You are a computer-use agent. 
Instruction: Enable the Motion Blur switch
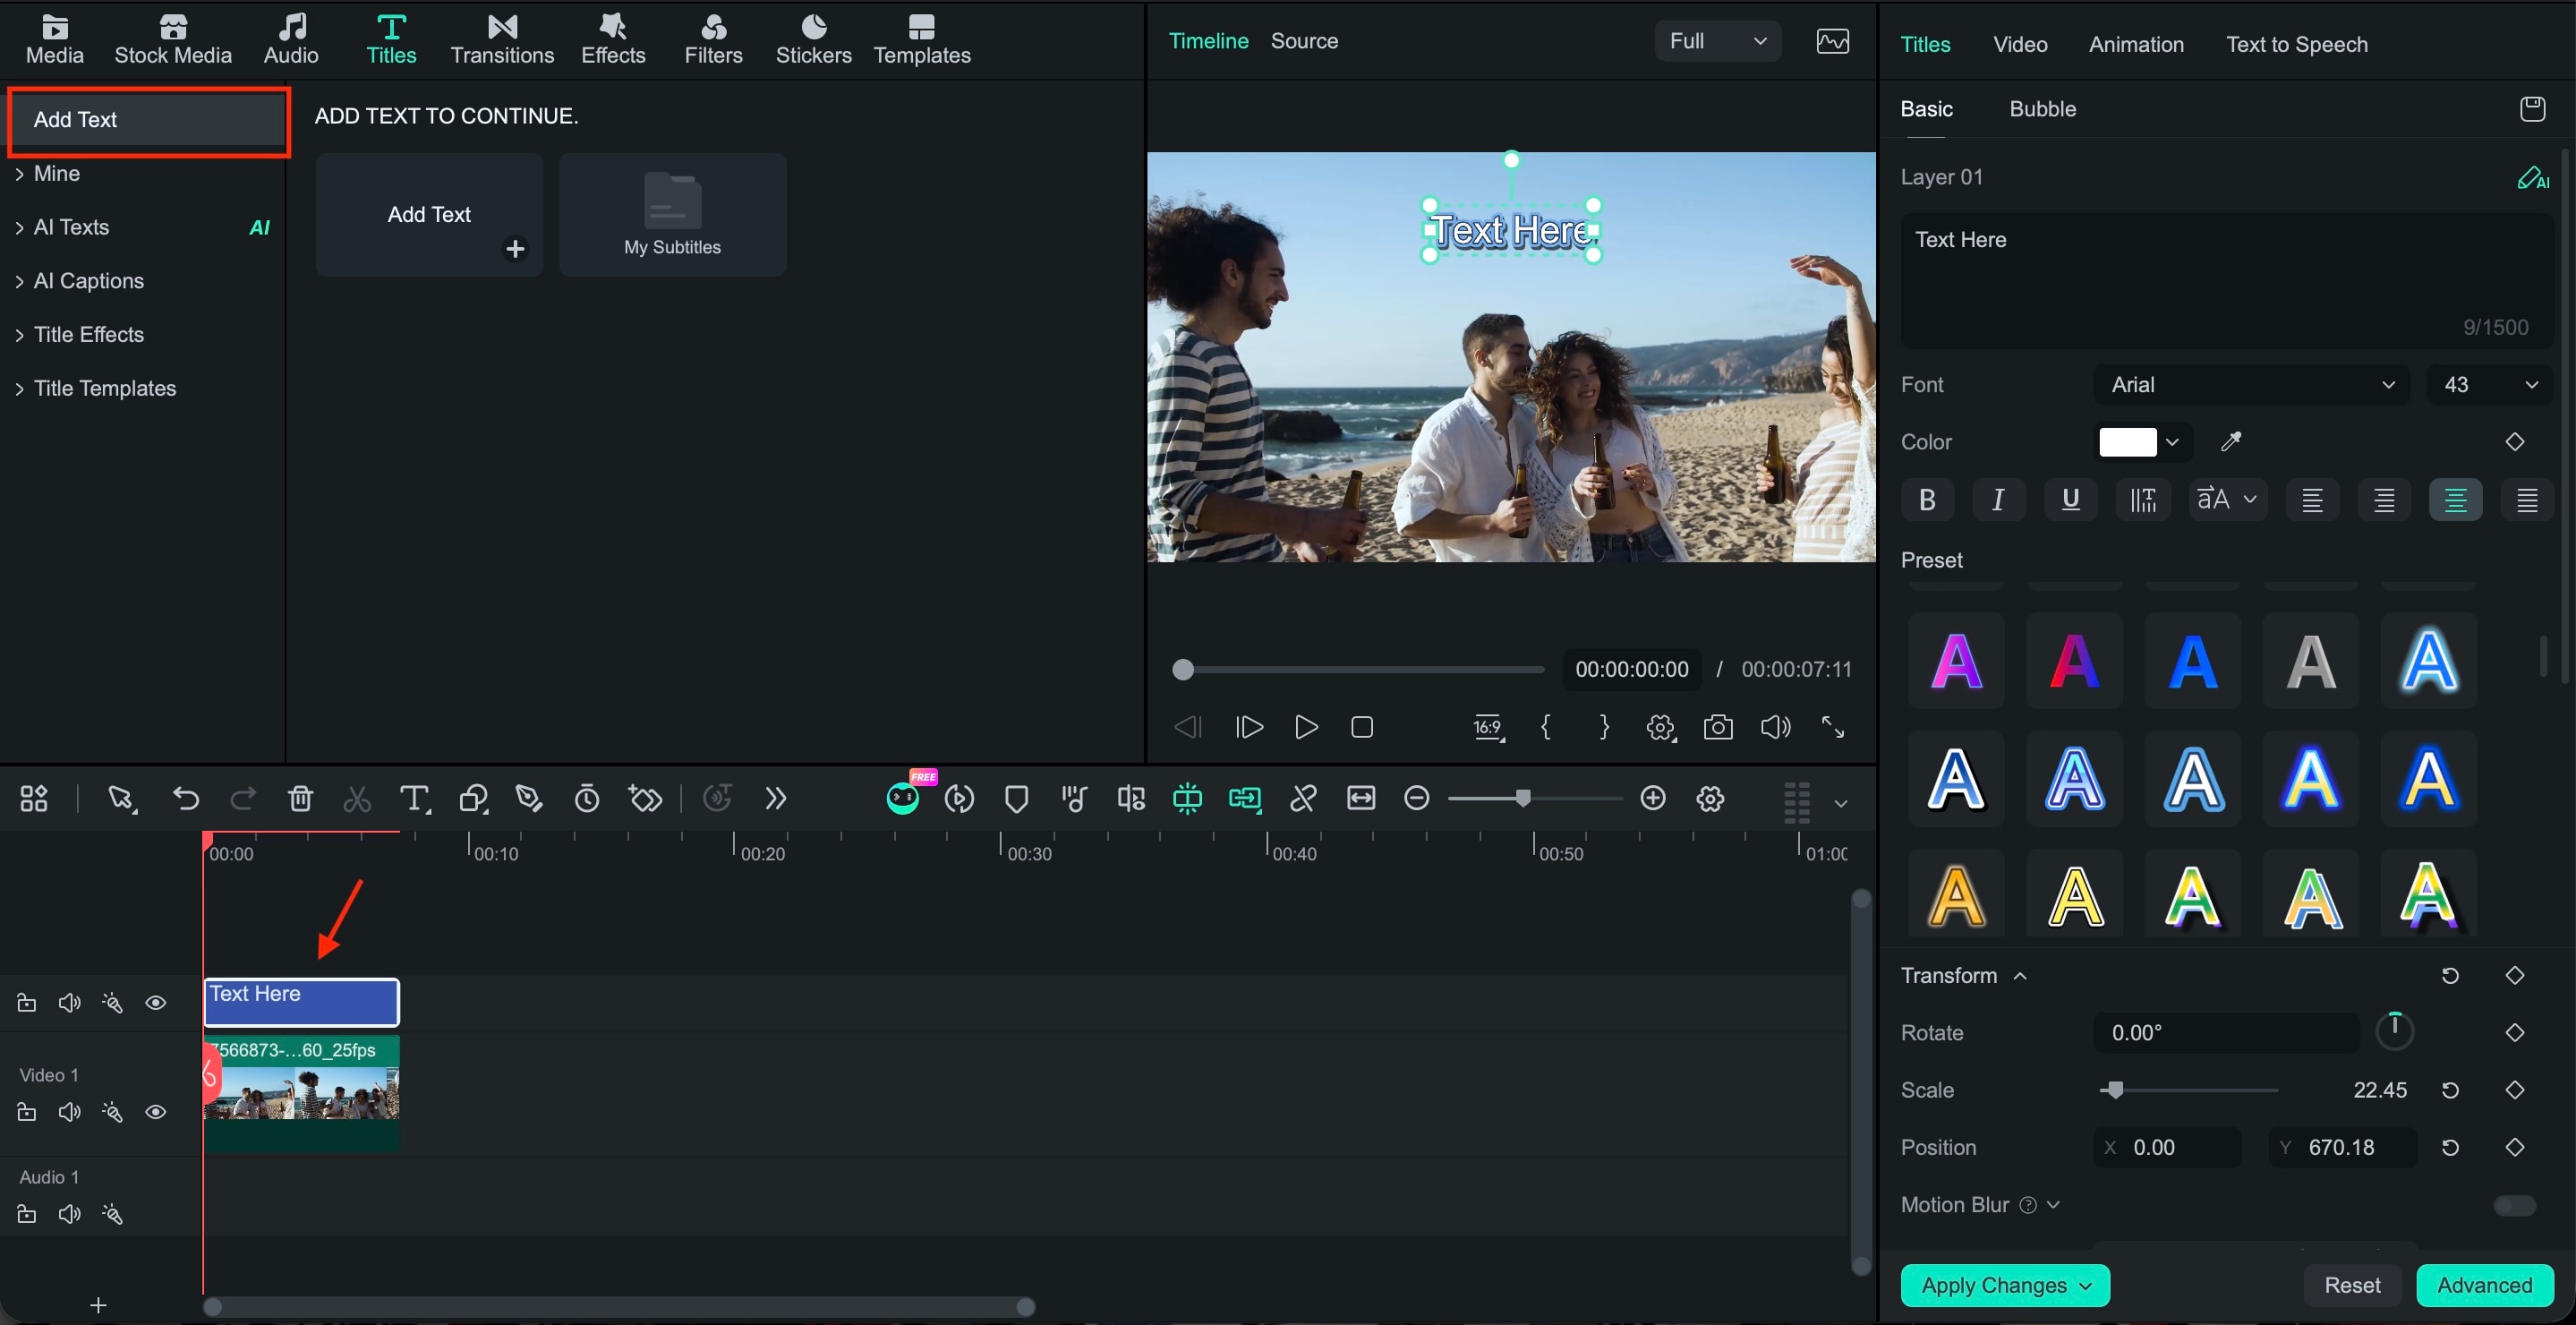(x=2514, y=1205)
